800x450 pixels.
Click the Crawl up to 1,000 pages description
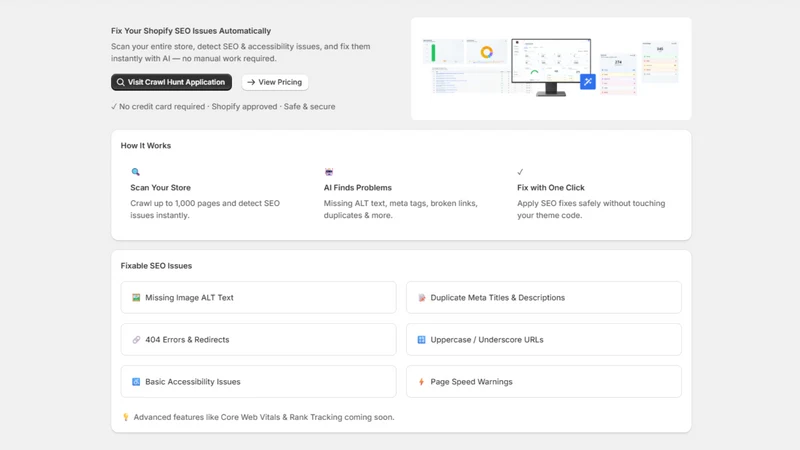pyautogui.click(x=205, y=209)
